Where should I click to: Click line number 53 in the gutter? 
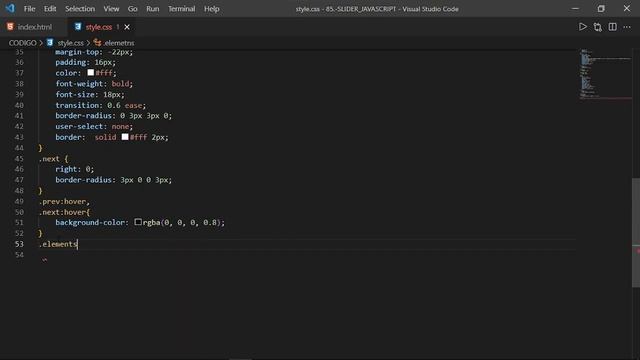(x=19, y=244)
